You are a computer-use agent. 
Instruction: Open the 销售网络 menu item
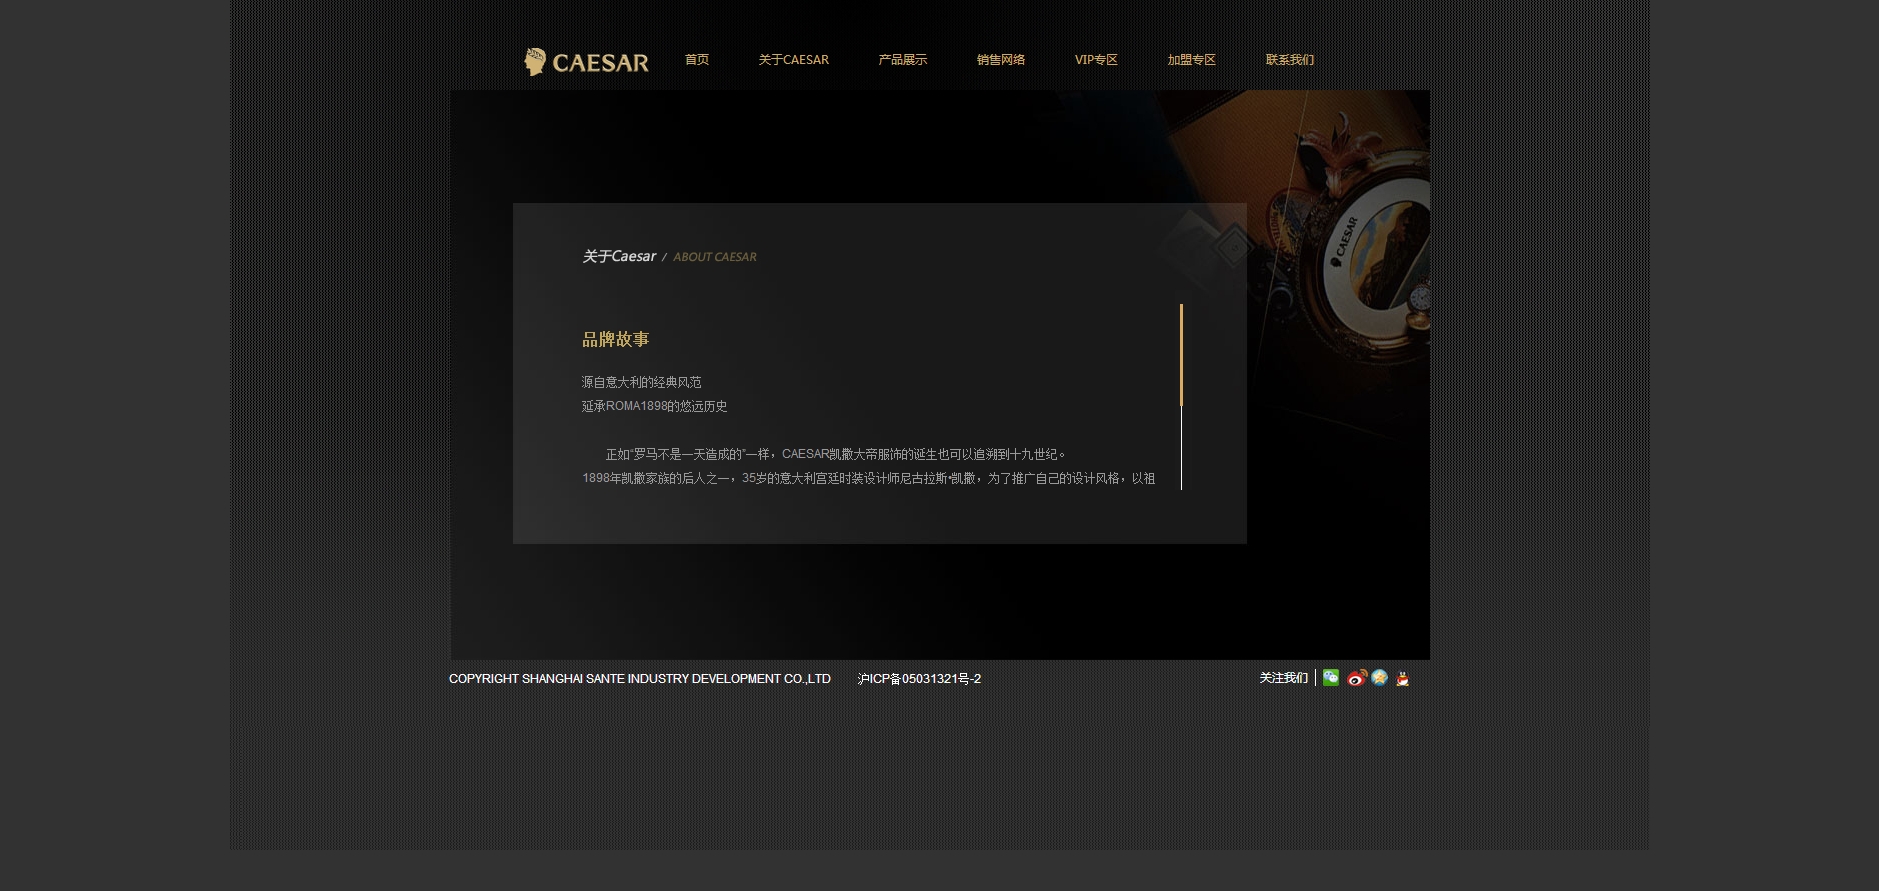(1001, 60)
